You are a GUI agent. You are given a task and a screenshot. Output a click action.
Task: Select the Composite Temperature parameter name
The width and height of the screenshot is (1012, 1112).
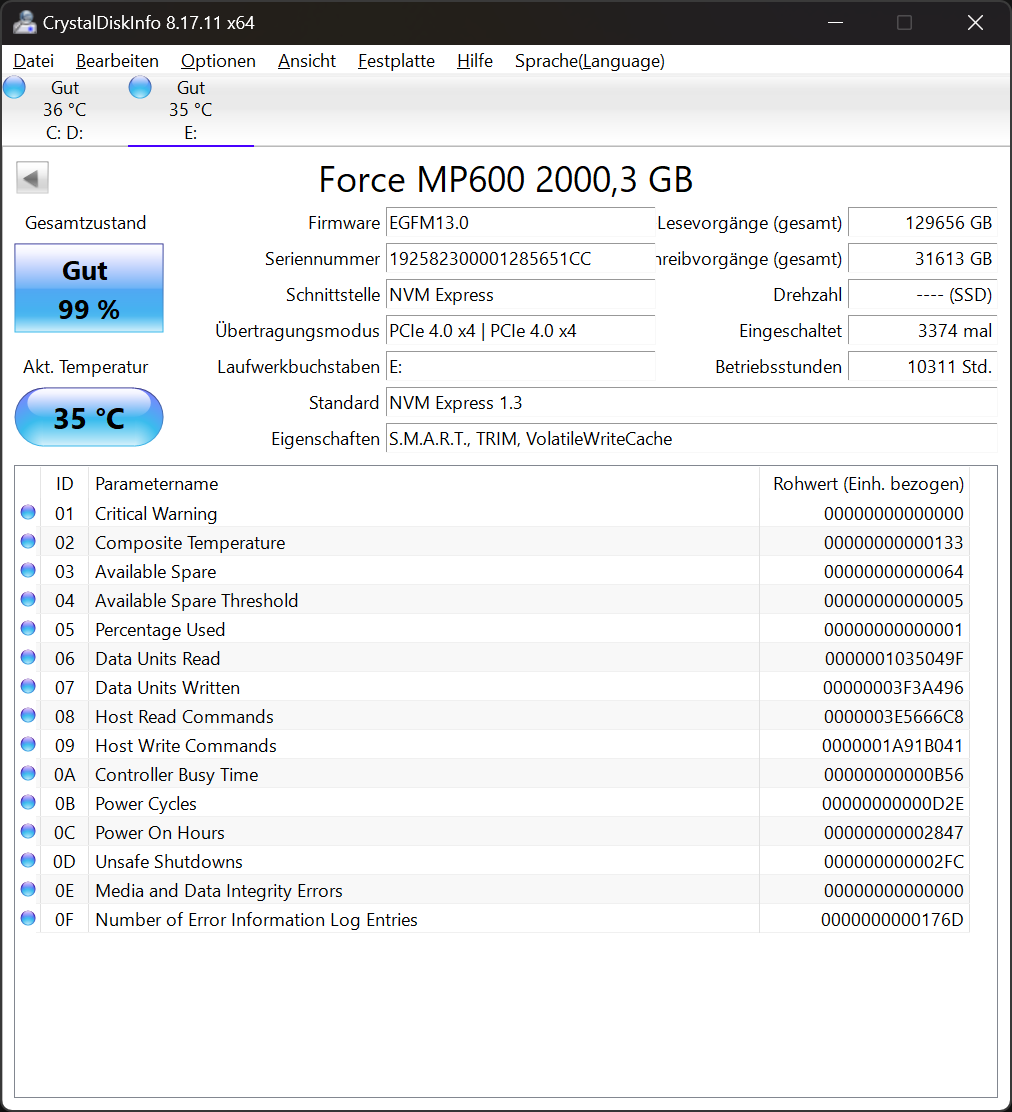click(190, 543)
